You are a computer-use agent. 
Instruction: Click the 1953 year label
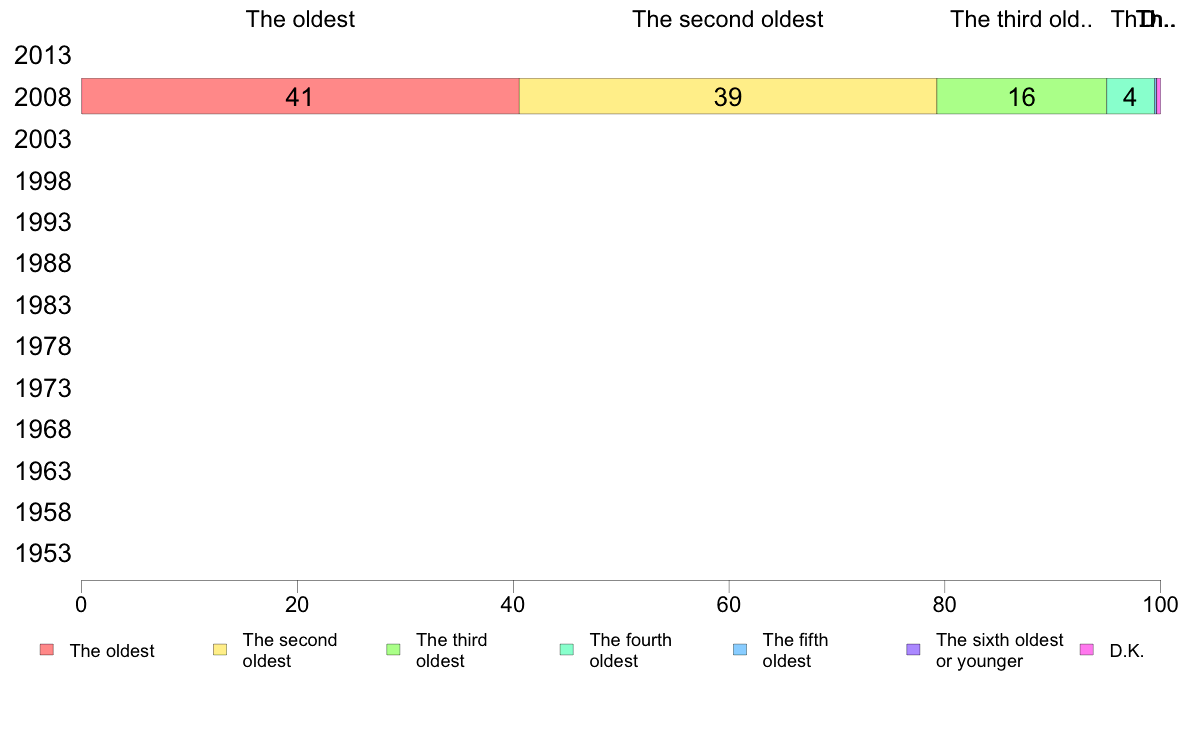42,553
